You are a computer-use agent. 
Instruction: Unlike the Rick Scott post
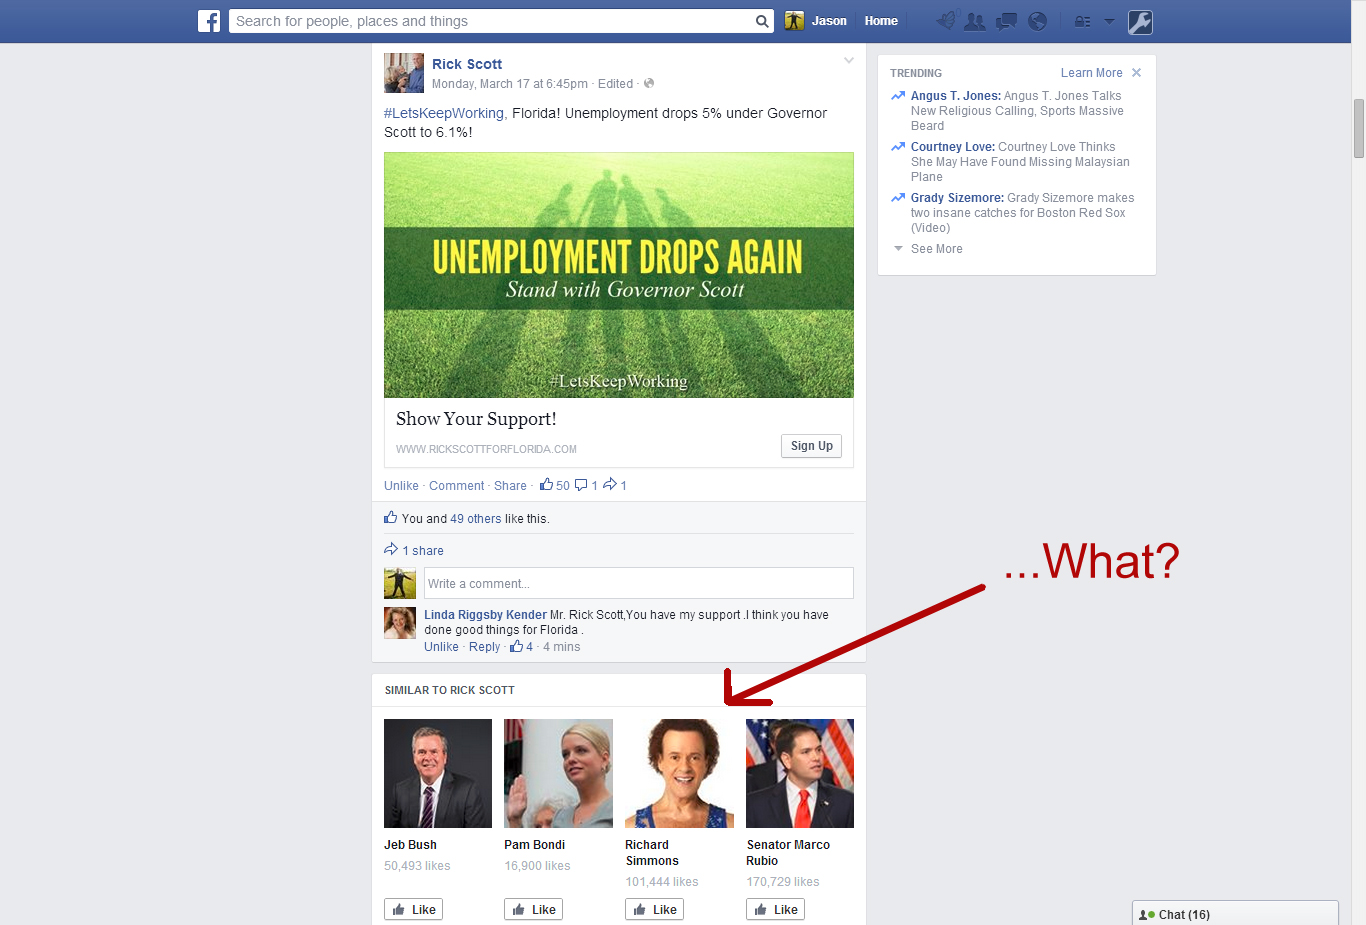click(401, 486)
